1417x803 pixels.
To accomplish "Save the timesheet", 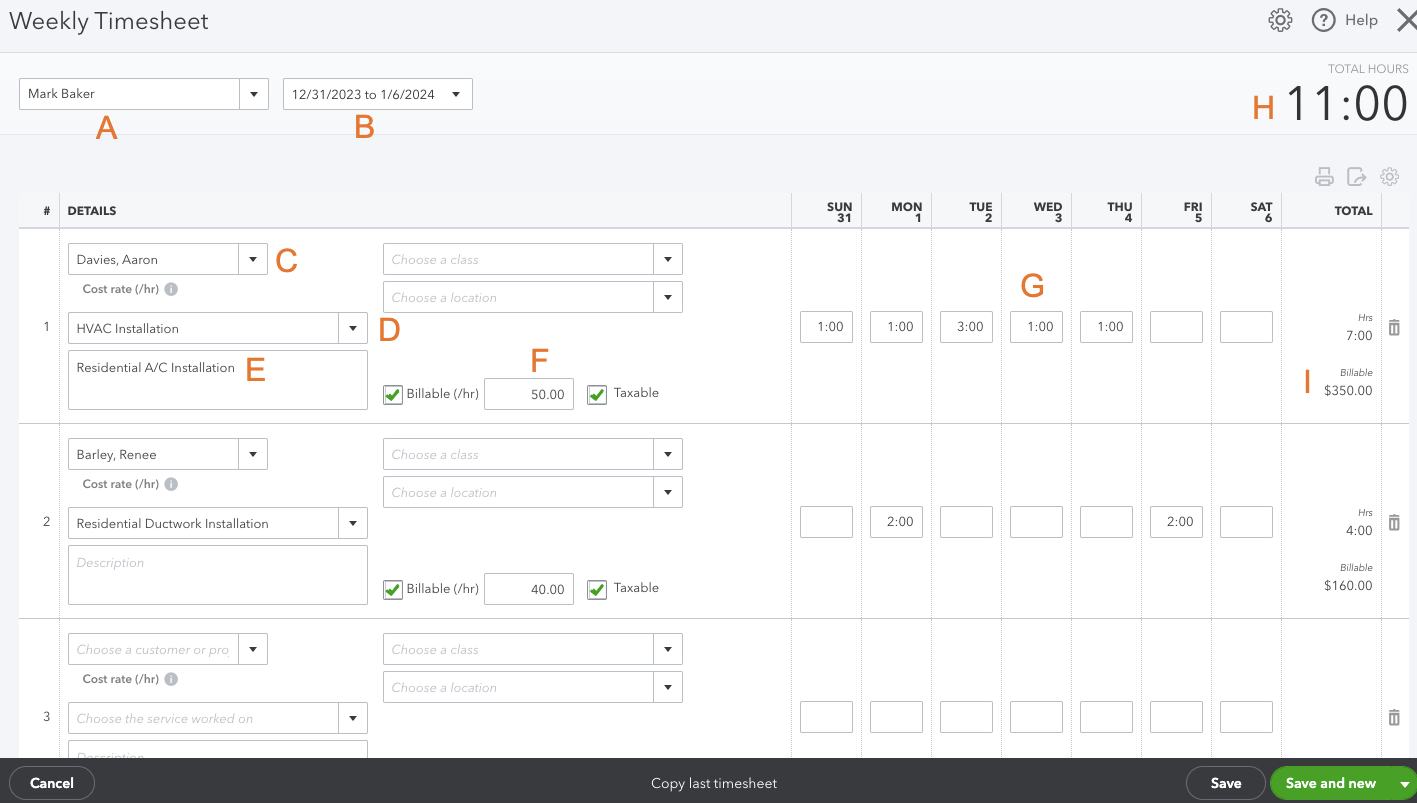I will tap(1225, 782).
